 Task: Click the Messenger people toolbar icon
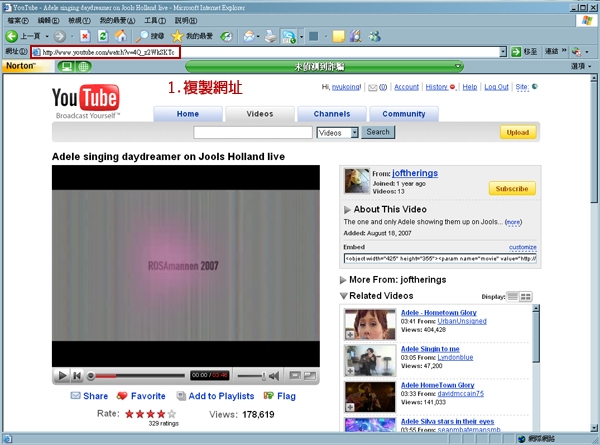point(374,36)
